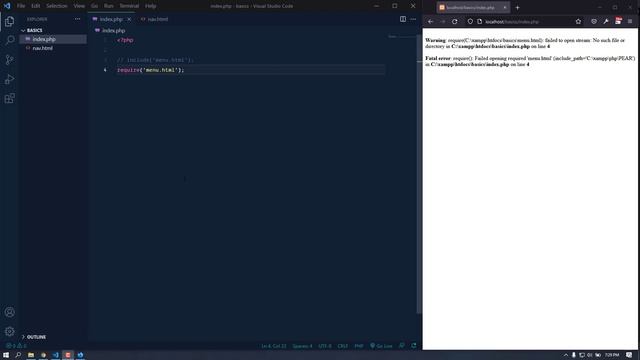Viewport: 640px width, 360px height.
Task: Click the notifications bell in VS Code status bar
Action: (414, 346)
